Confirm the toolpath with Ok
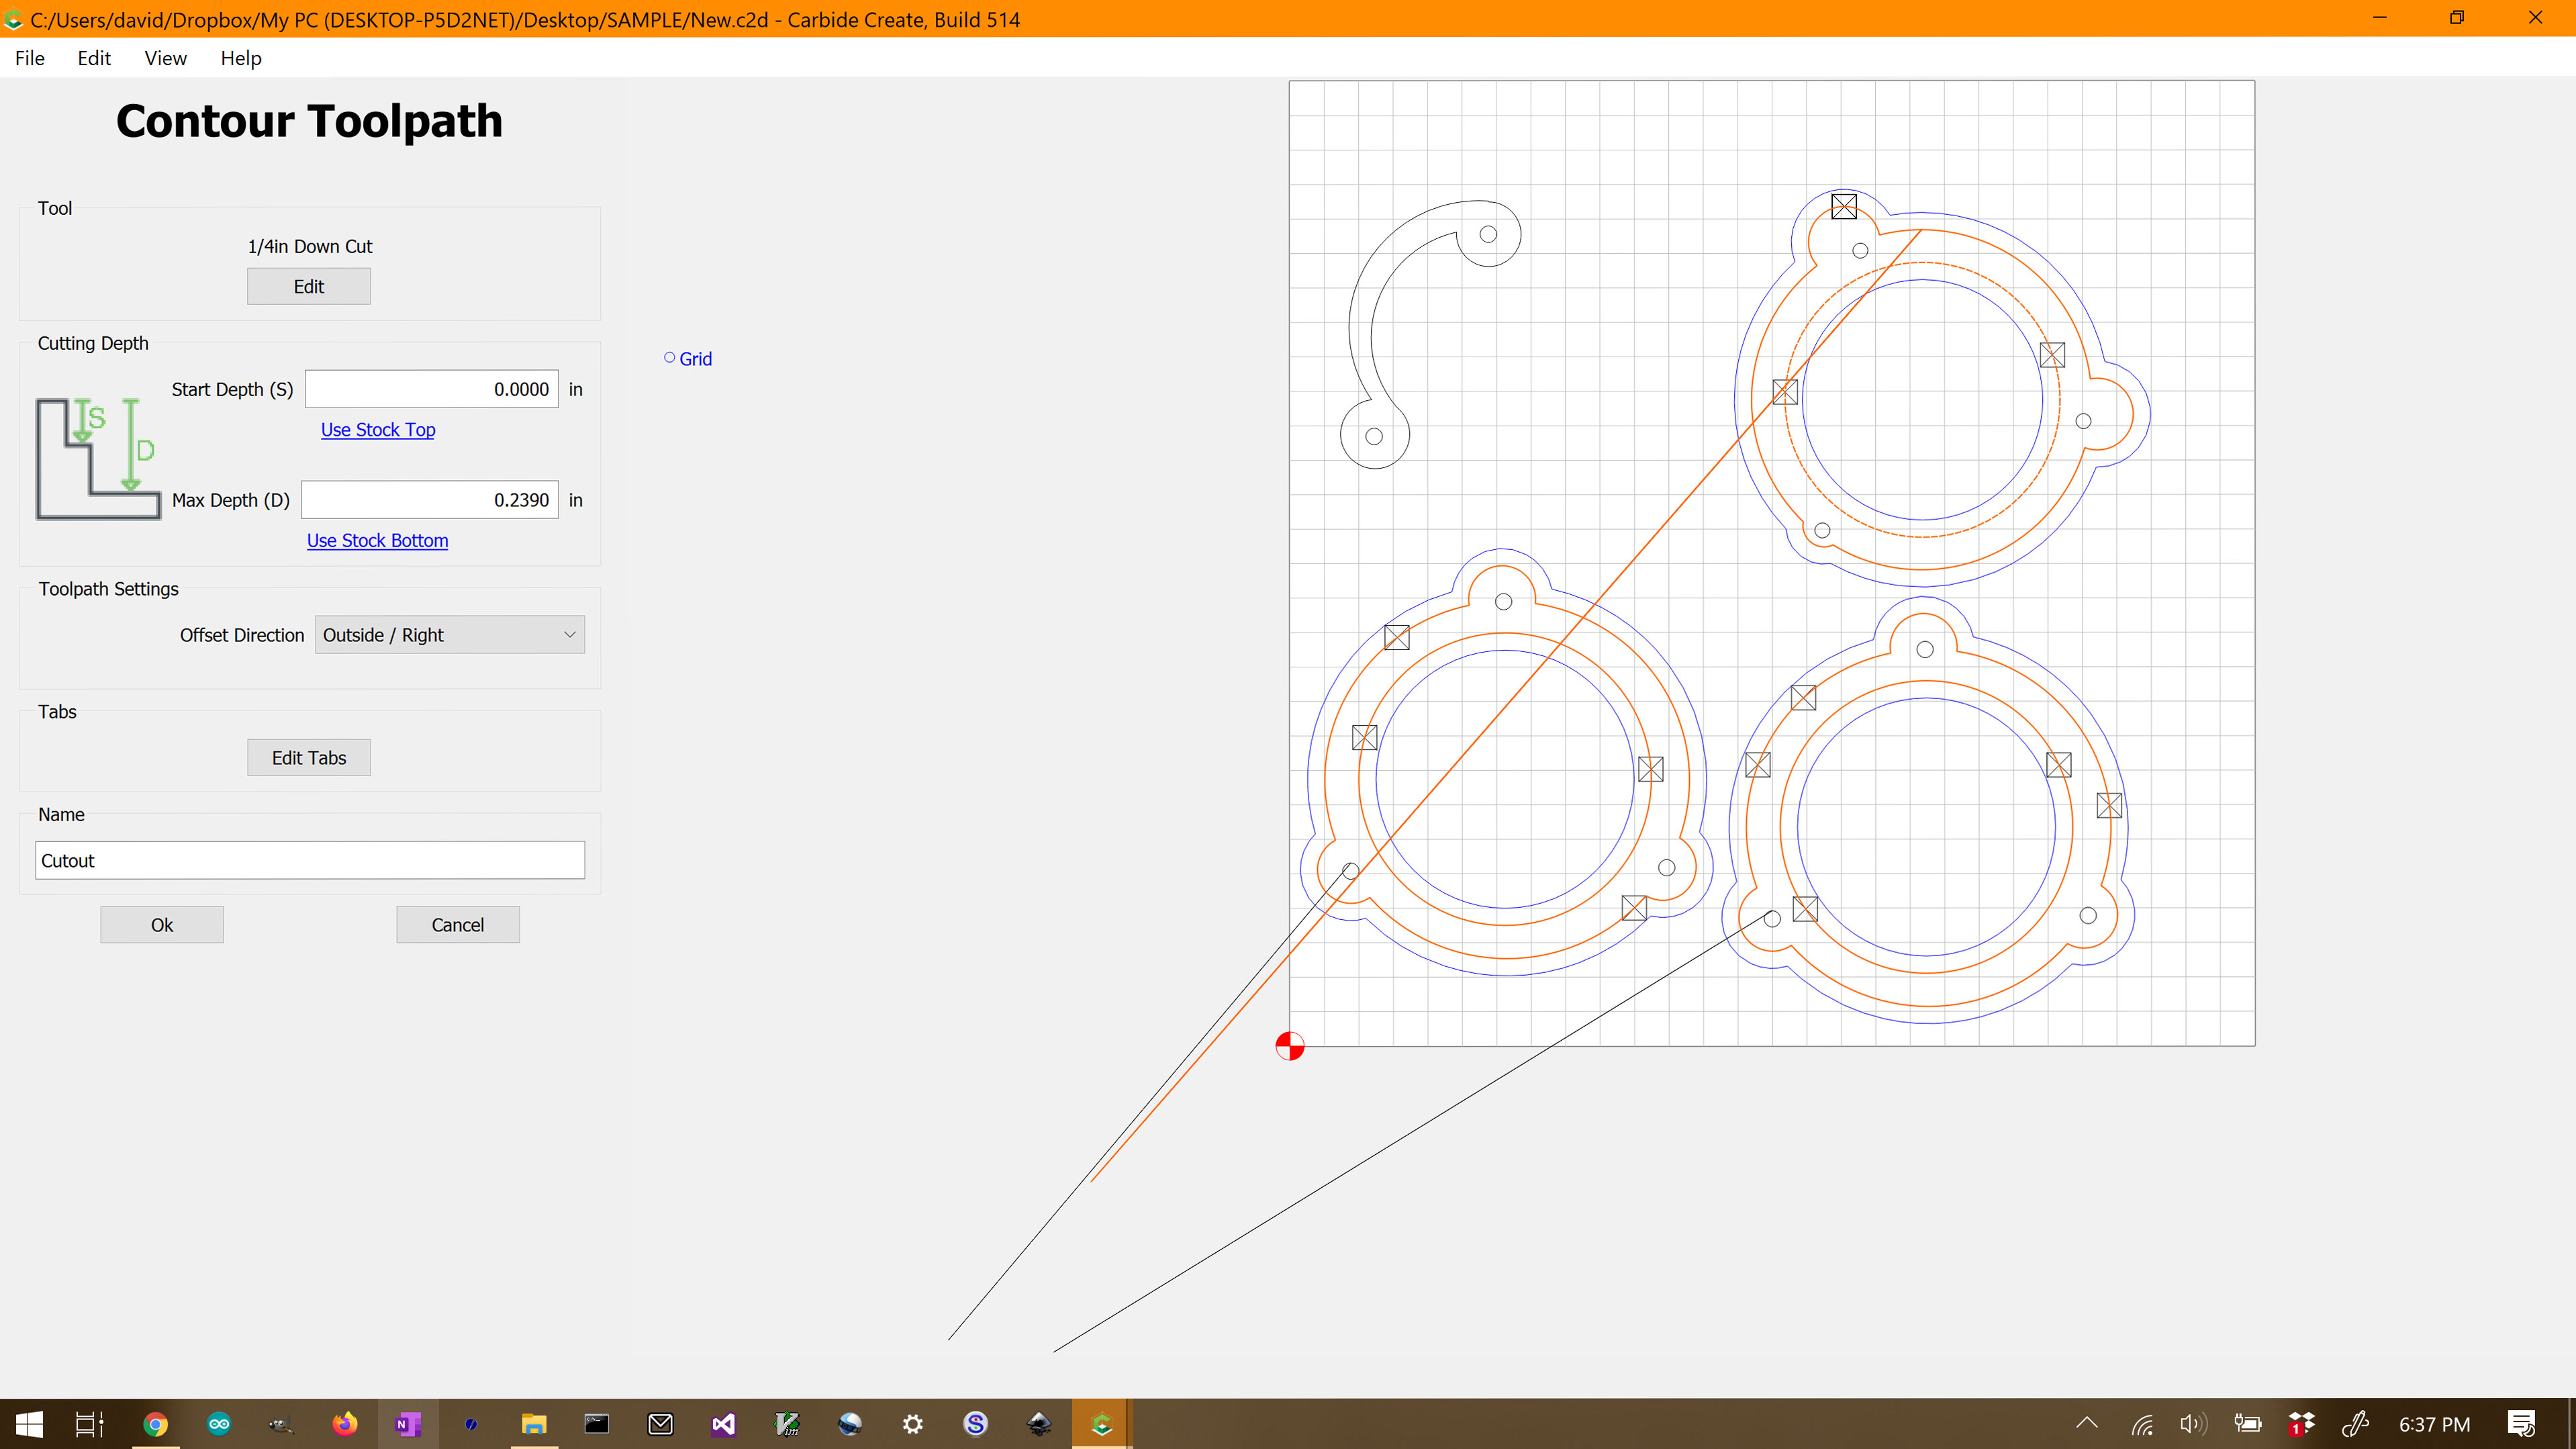 click(x=162, y=924)
